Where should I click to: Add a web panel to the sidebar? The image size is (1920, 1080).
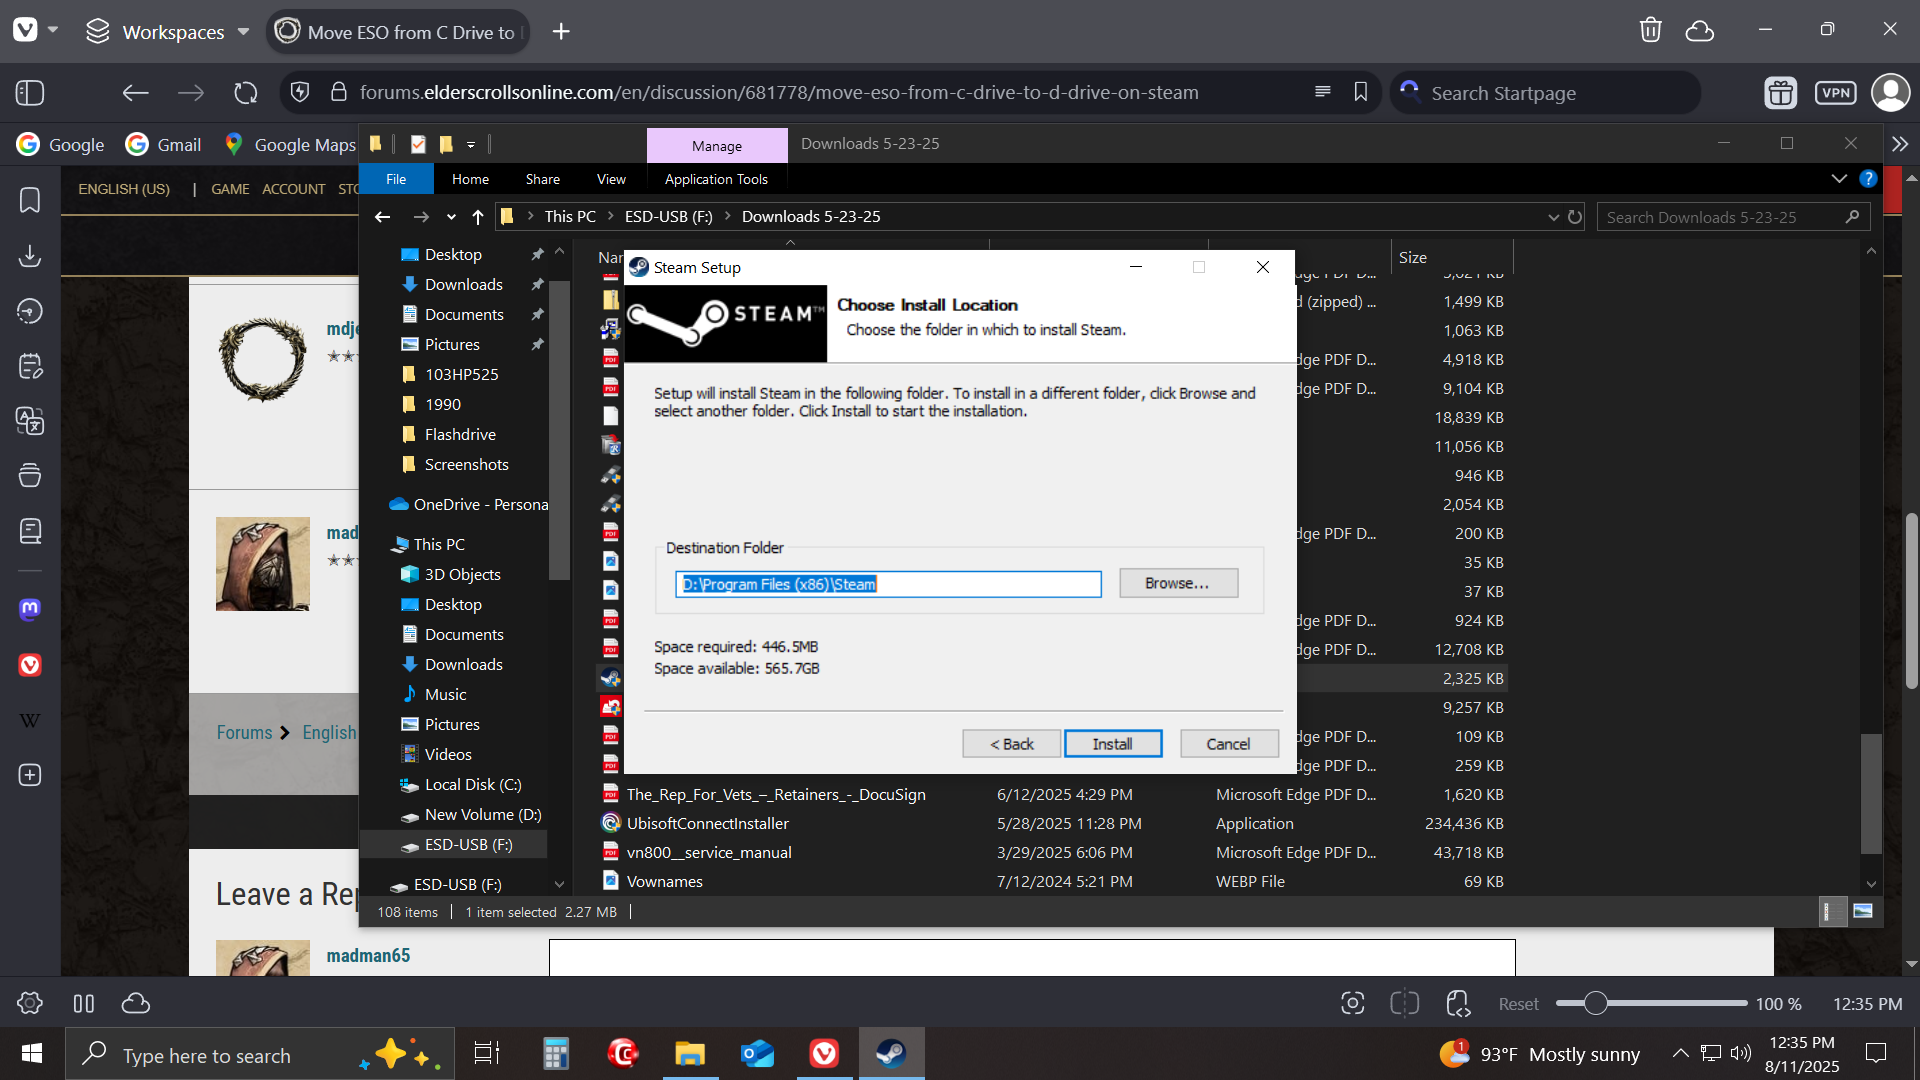30,775
